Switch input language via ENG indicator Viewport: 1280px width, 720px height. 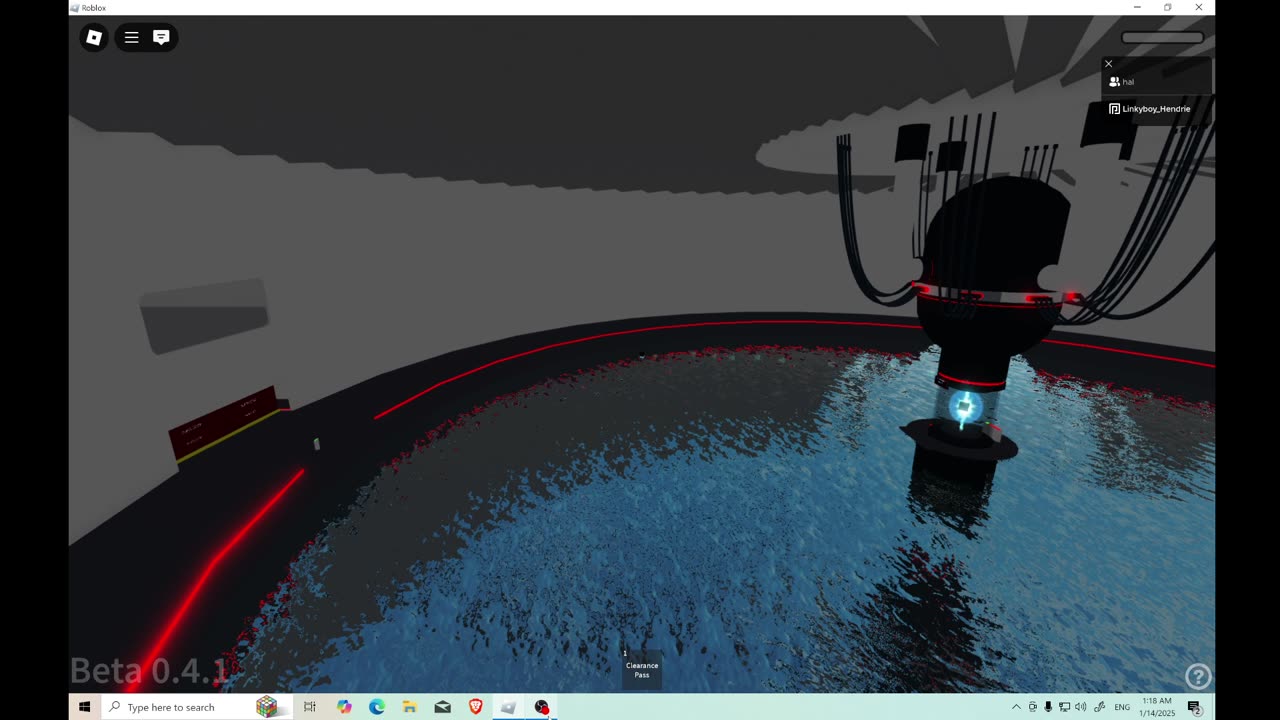(1122, 707)
